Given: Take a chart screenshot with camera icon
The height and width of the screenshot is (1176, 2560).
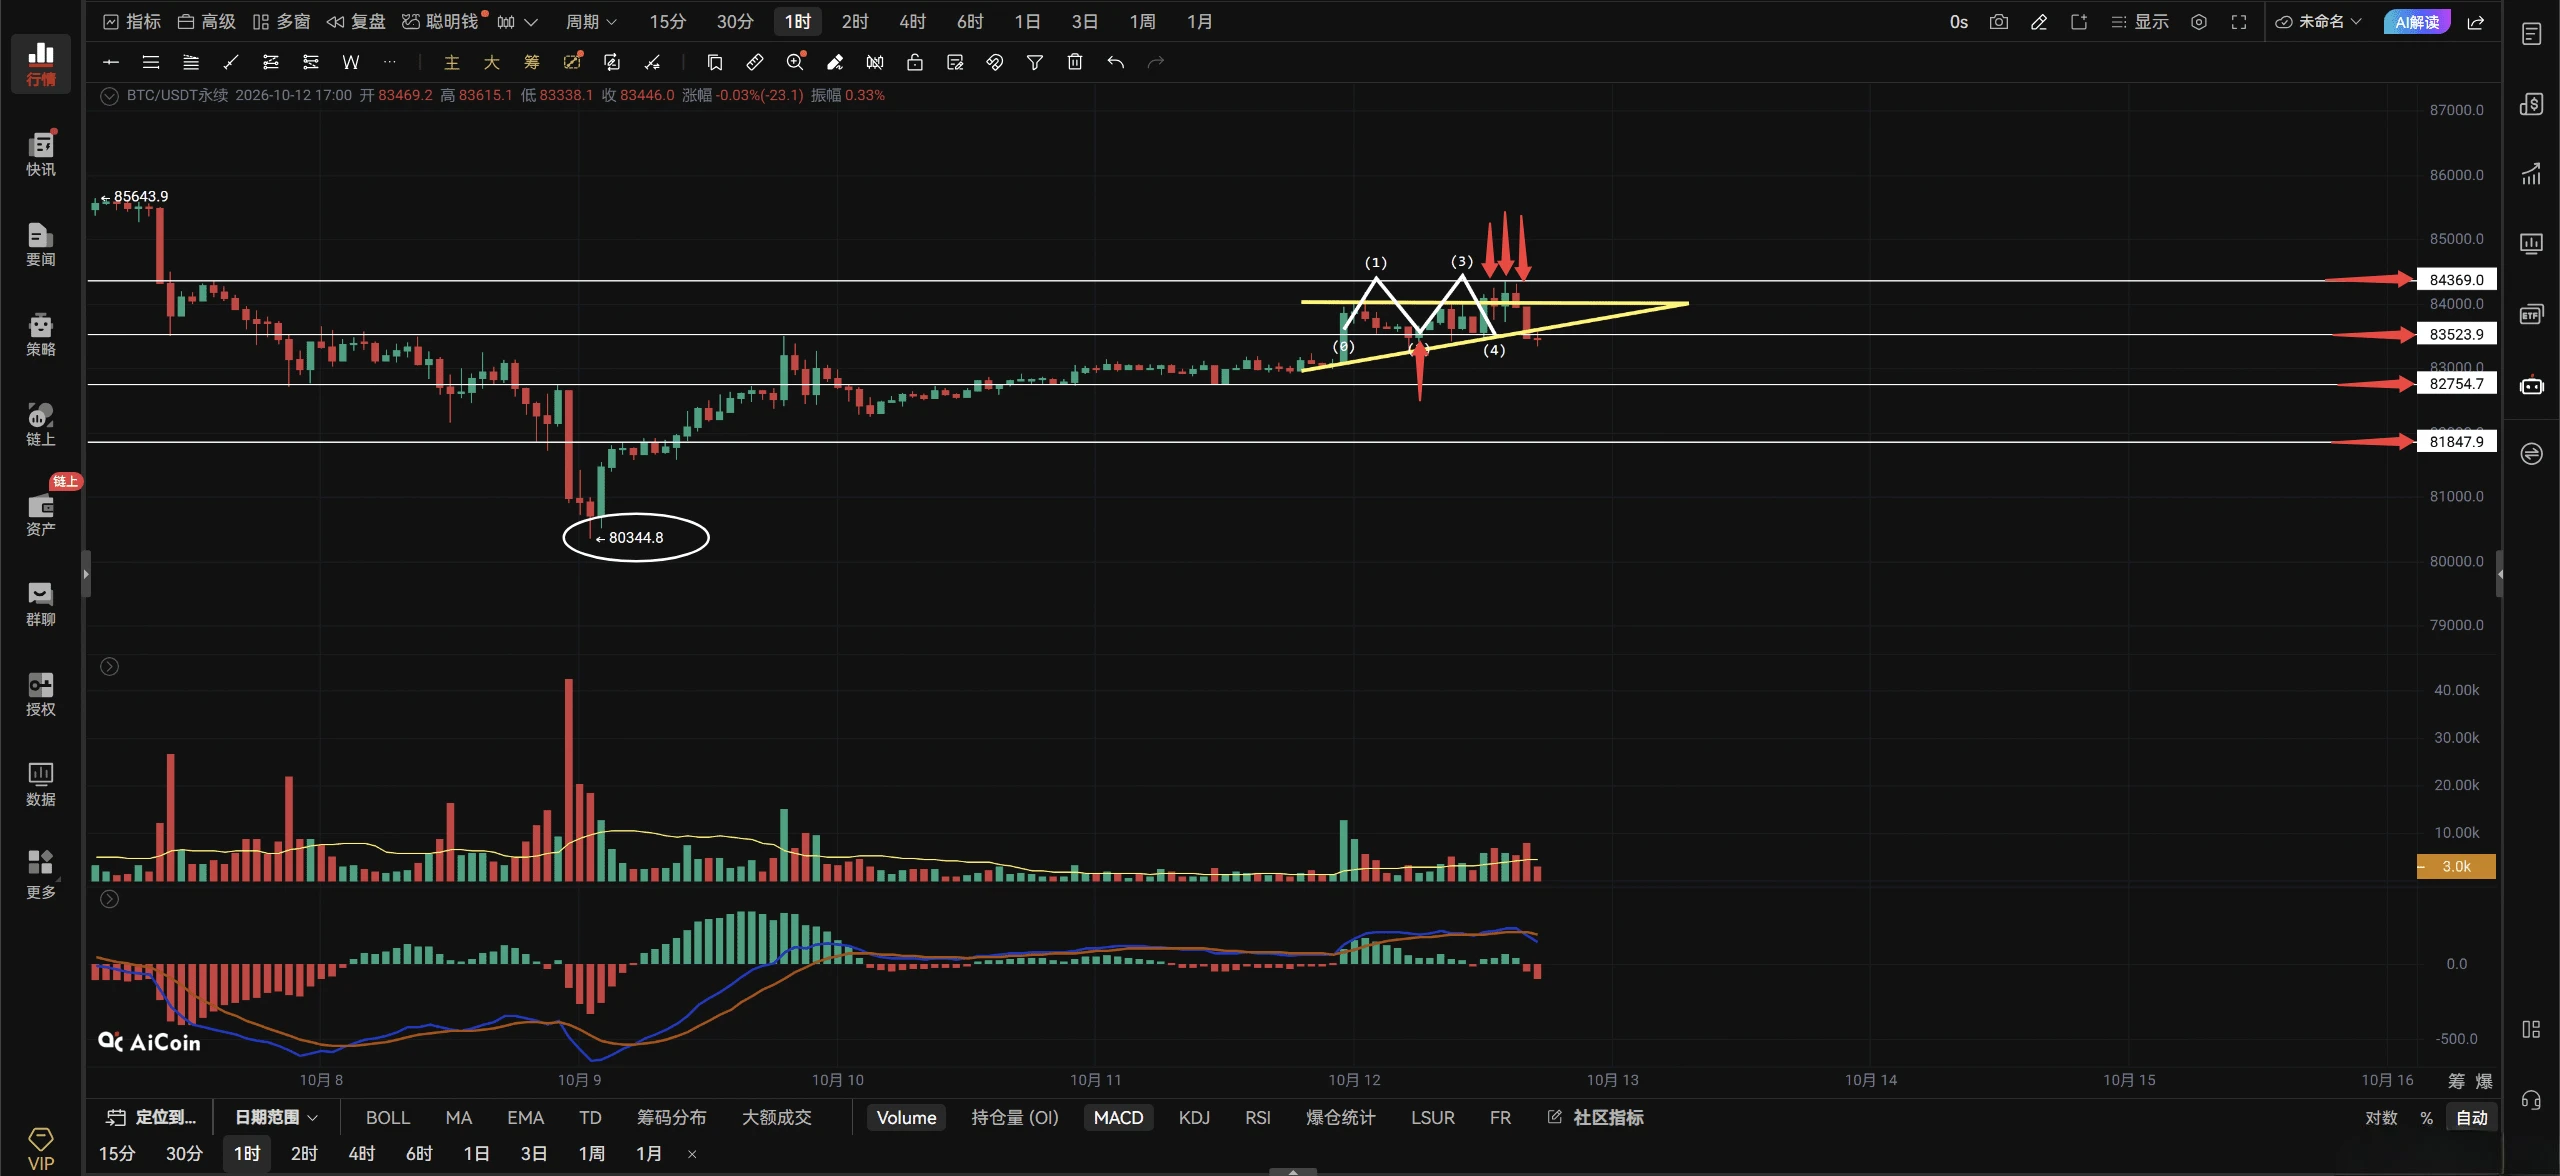Looking at the screenshot, I should click(1999, 21).
